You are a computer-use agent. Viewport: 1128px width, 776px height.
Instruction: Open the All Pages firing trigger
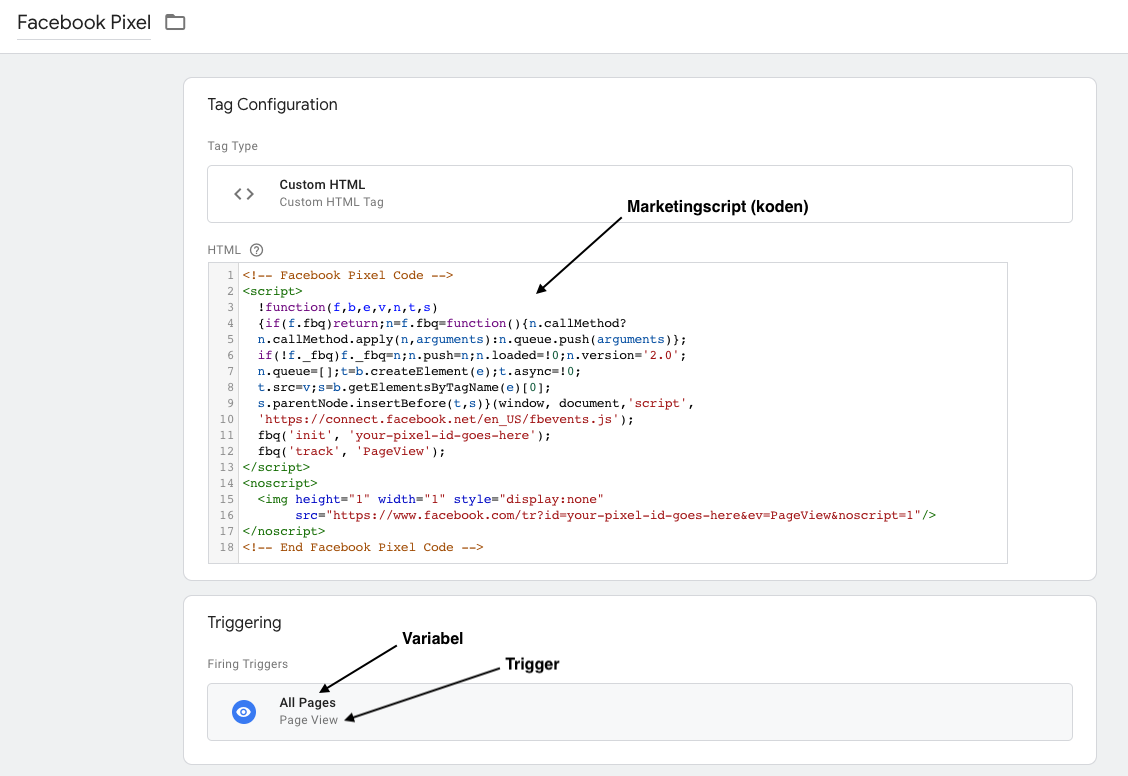tap(640, 712)
